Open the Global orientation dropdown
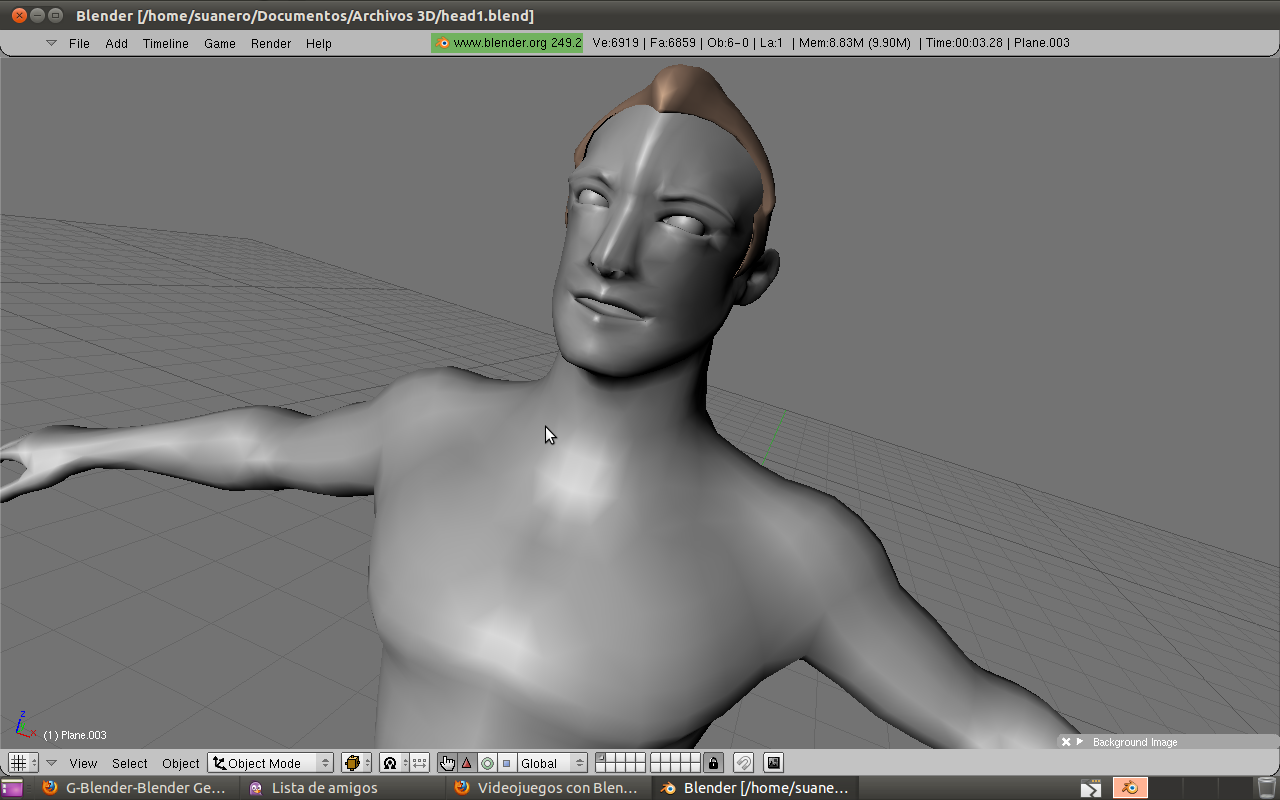The image size is (1280, 800). 552,763
